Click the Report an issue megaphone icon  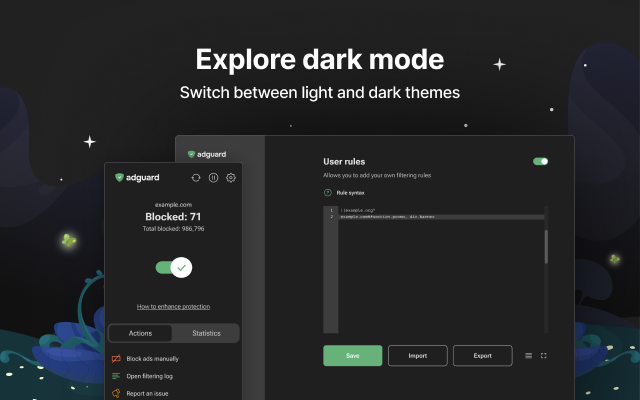coord(116,393)
